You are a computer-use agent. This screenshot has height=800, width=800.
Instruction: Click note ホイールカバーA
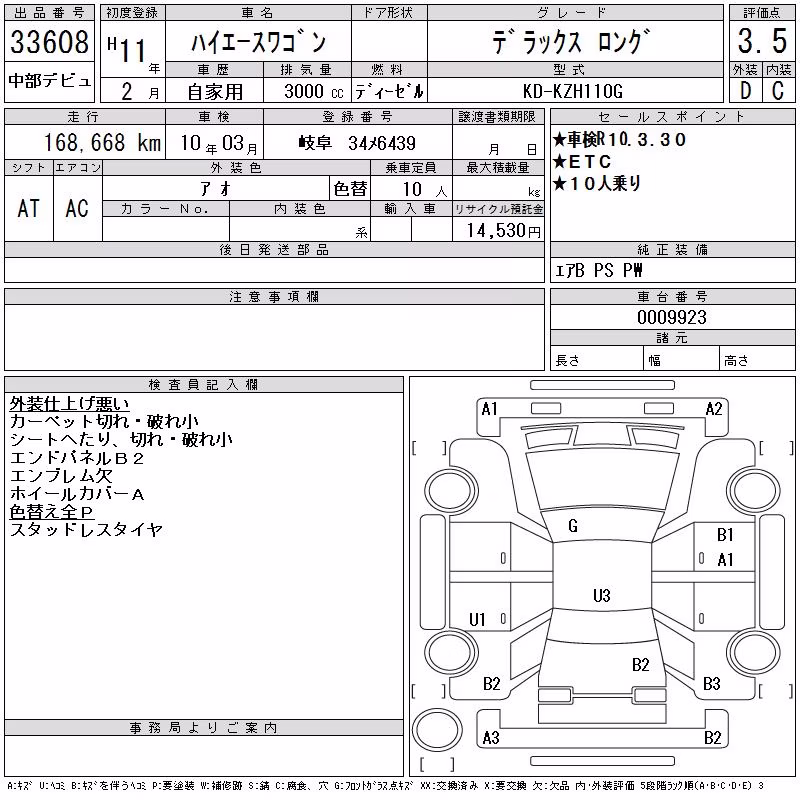77,494
